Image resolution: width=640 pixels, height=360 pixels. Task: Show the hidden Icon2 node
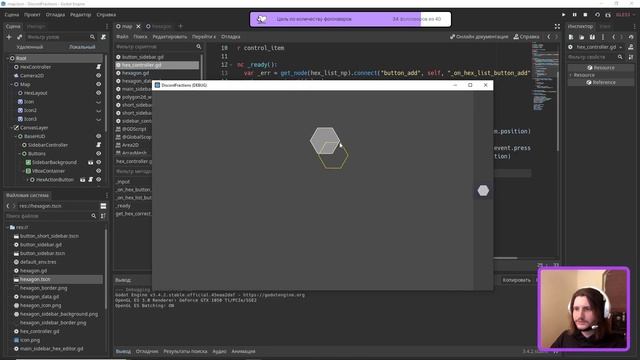tap(98, 110)
